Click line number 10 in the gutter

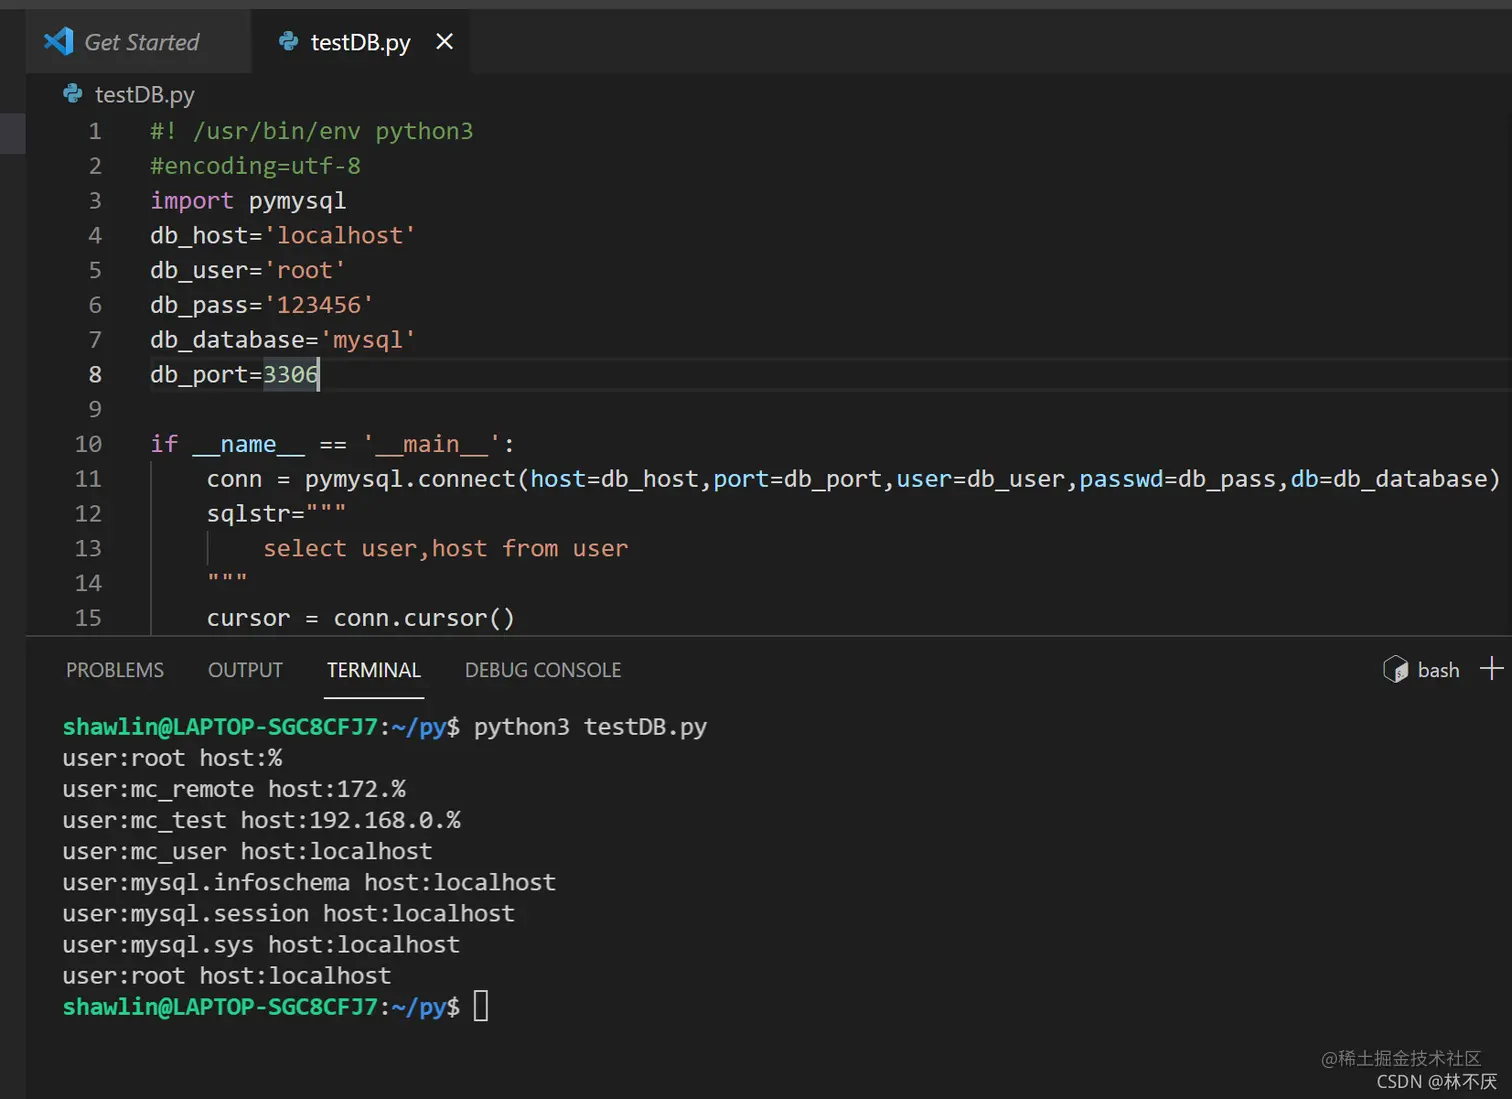[x=88, y=444]
